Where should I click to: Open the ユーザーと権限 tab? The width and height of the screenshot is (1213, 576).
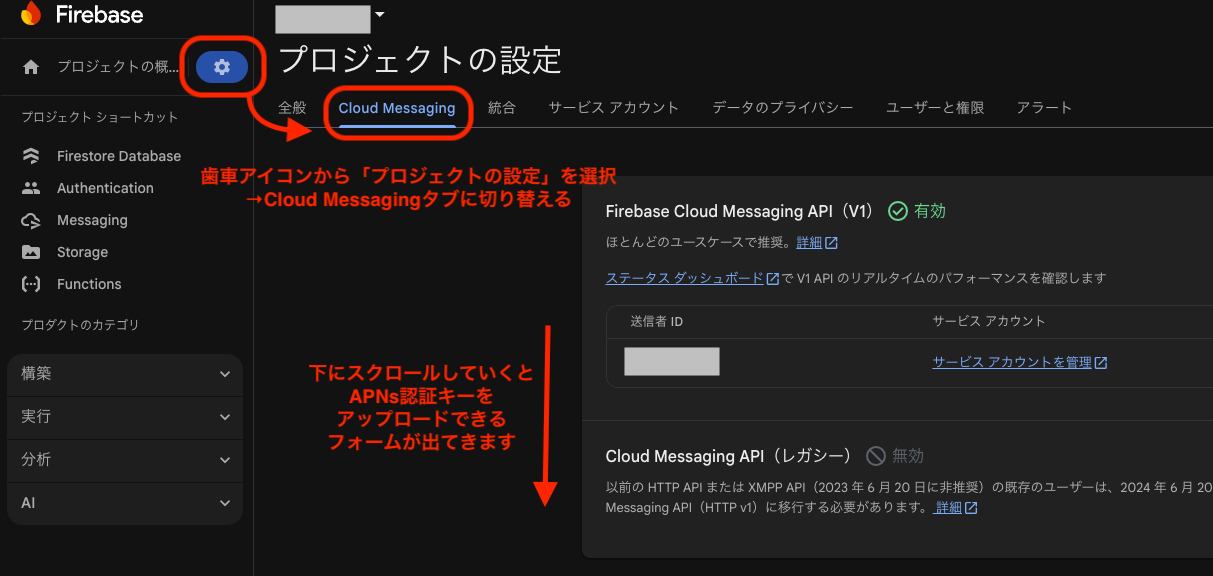coord(935,108)
